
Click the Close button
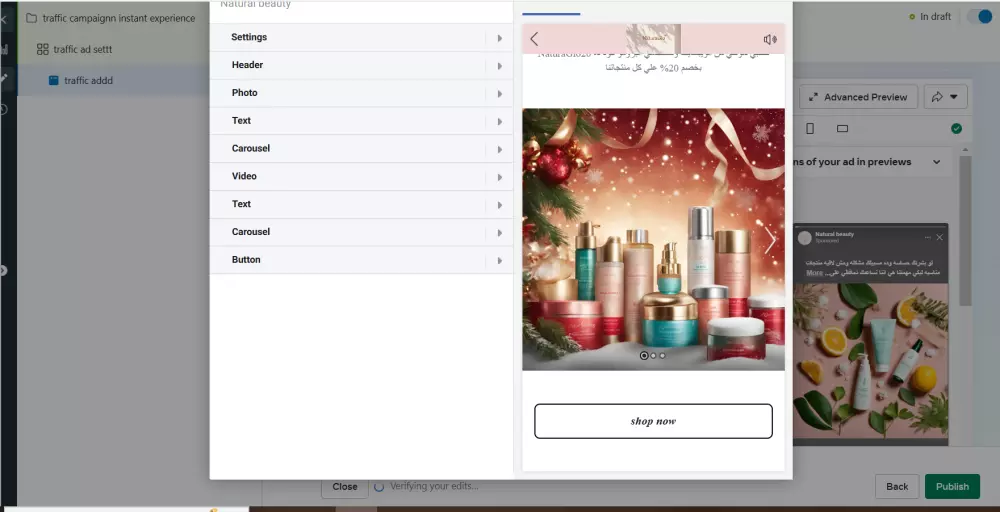[344, 486]
